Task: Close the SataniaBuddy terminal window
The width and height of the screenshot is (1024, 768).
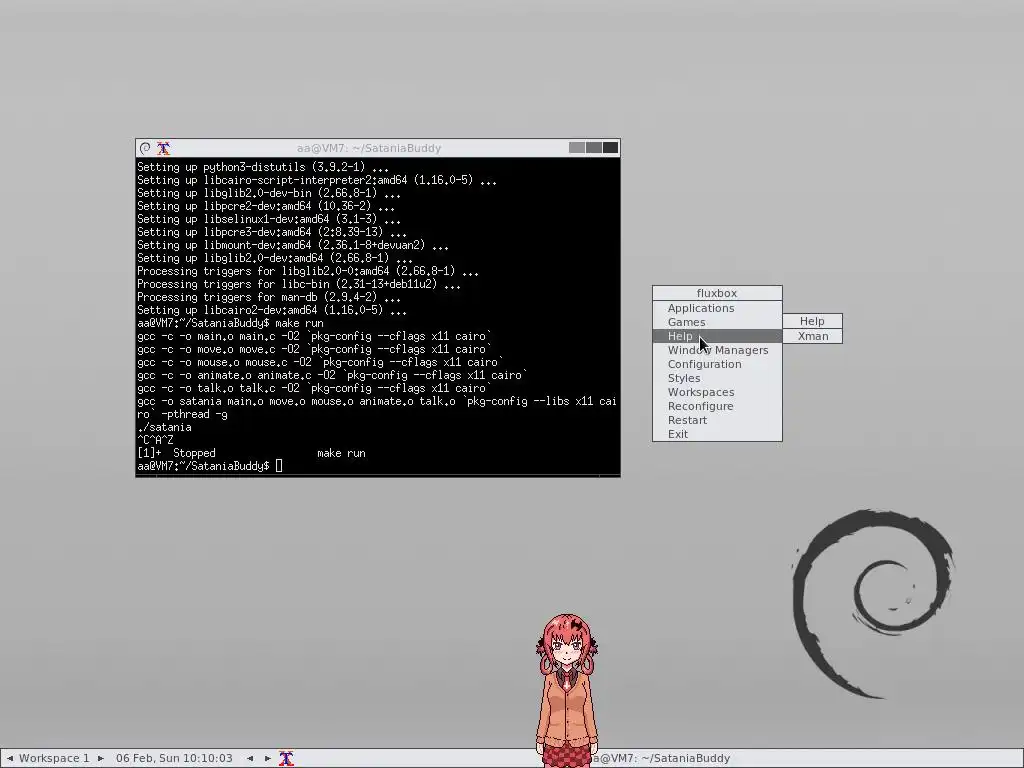Action: click(x=610, y=148)
